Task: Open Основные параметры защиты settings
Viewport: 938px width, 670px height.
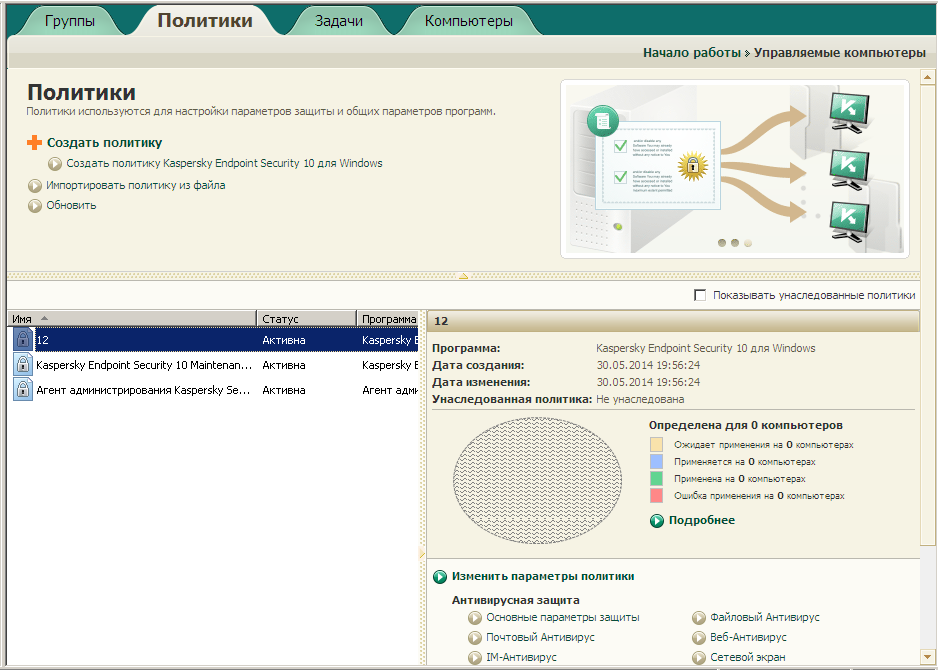Action: (x=562, y=617)
